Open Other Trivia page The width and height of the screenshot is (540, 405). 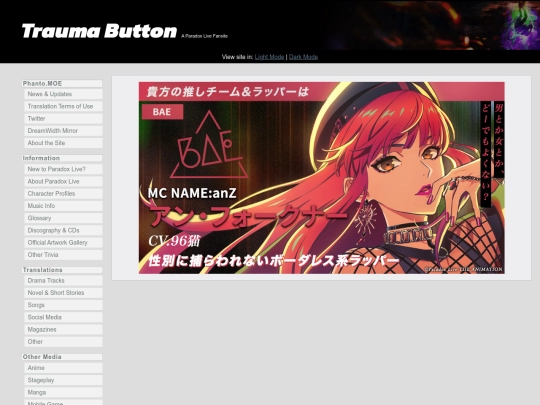[x=63, y=255]
